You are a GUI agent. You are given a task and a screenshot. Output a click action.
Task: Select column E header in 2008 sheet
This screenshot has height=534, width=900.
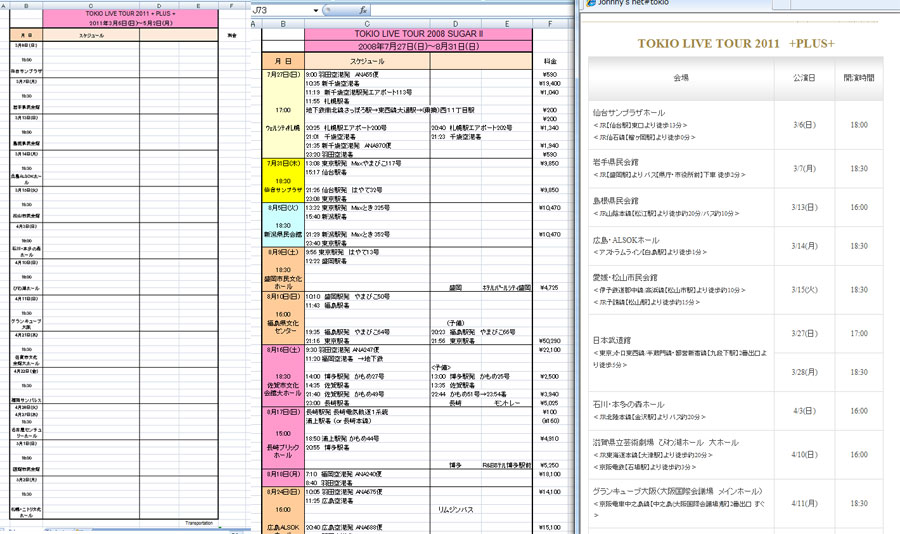[507, 24]
